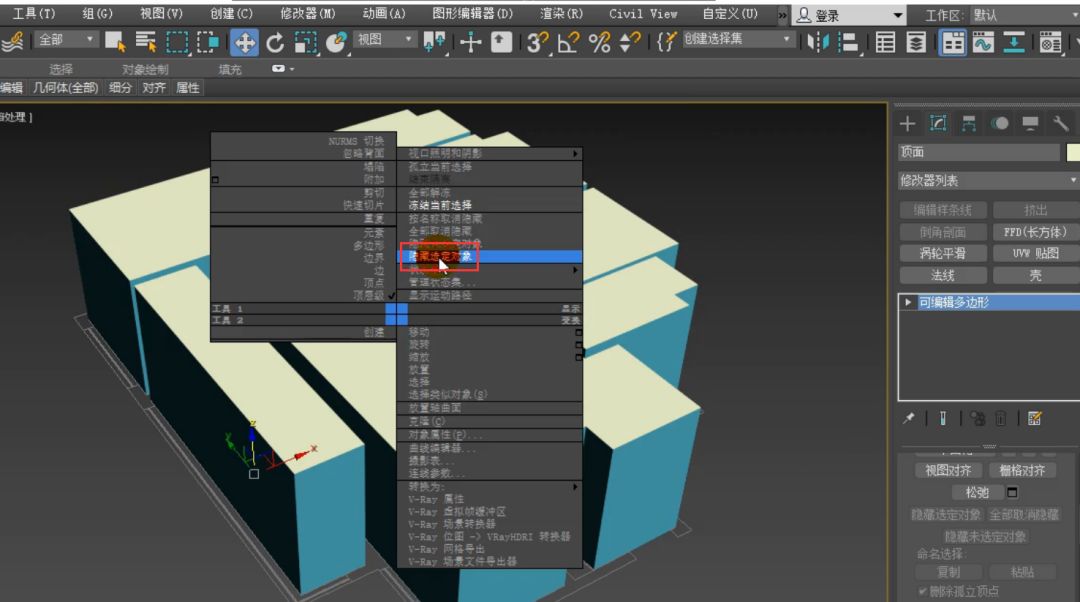The height and width of the screenshot is (602, 1080).
Task: Click the Configure Modifier Sets icon
Action: coord(1034,418)
